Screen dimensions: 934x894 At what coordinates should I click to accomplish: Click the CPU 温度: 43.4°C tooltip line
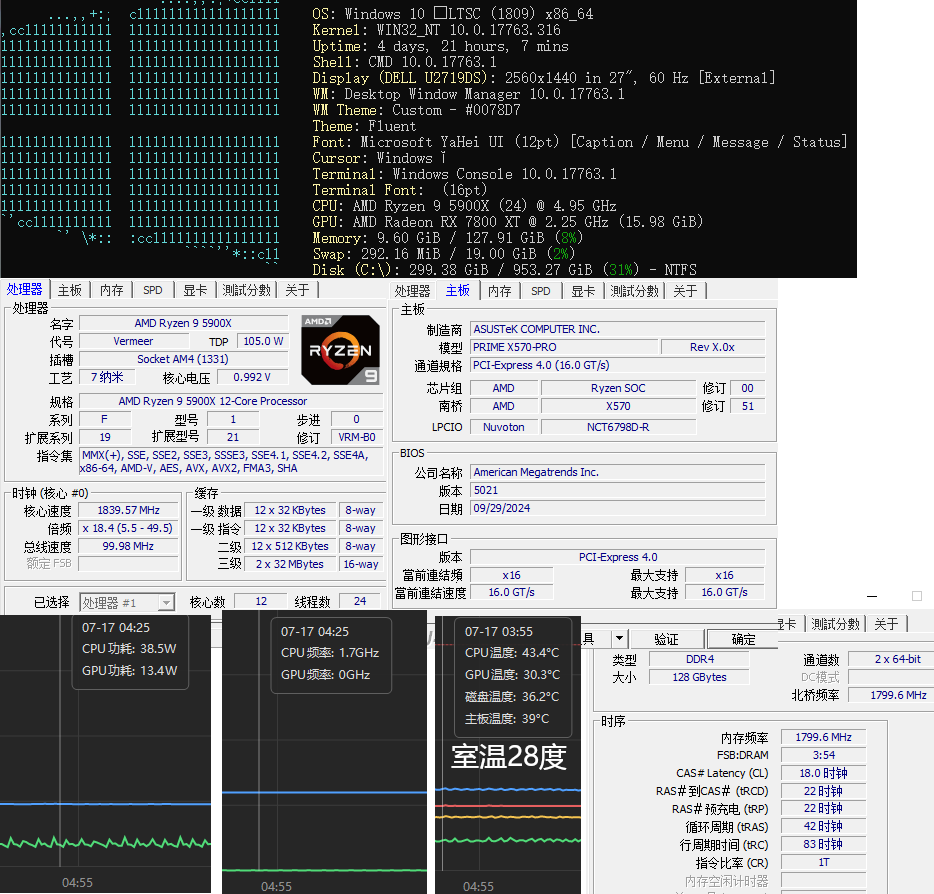click(x=512, y=652)
